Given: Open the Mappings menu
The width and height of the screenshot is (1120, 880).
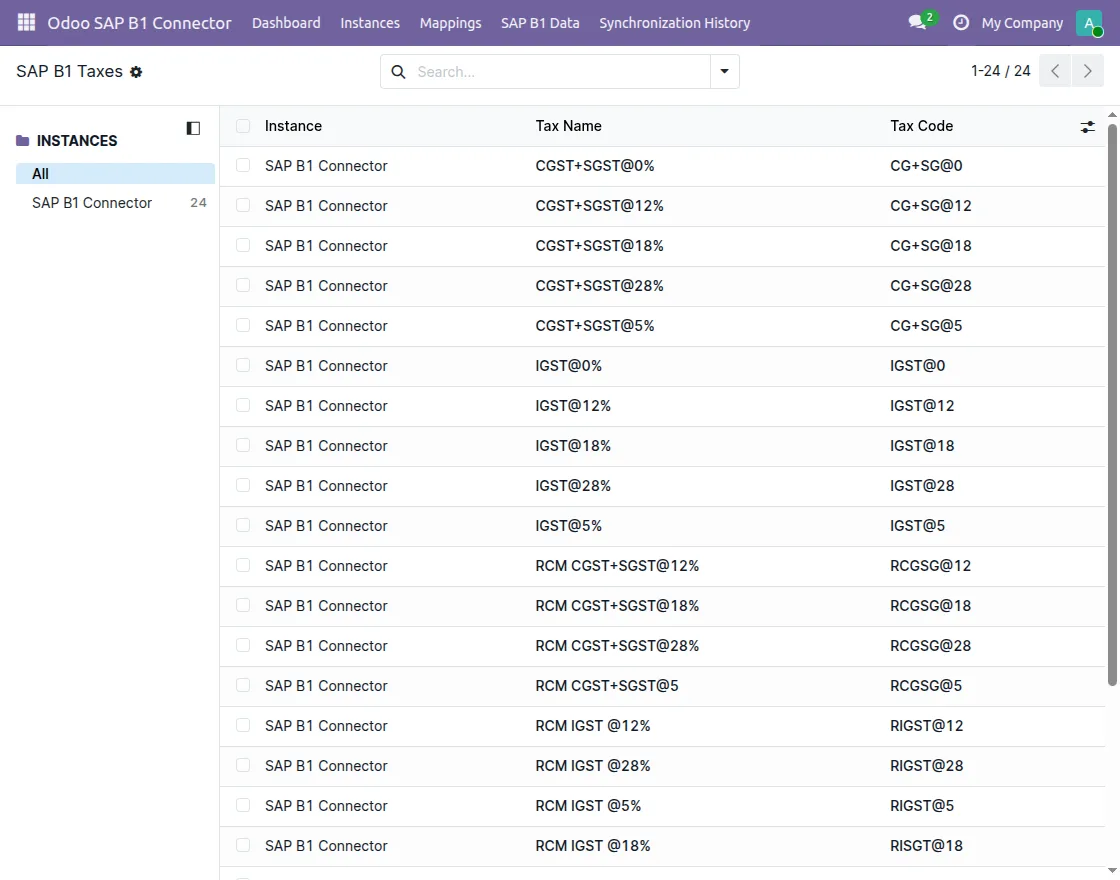Looking at the screenshot, I should point(451,23).
